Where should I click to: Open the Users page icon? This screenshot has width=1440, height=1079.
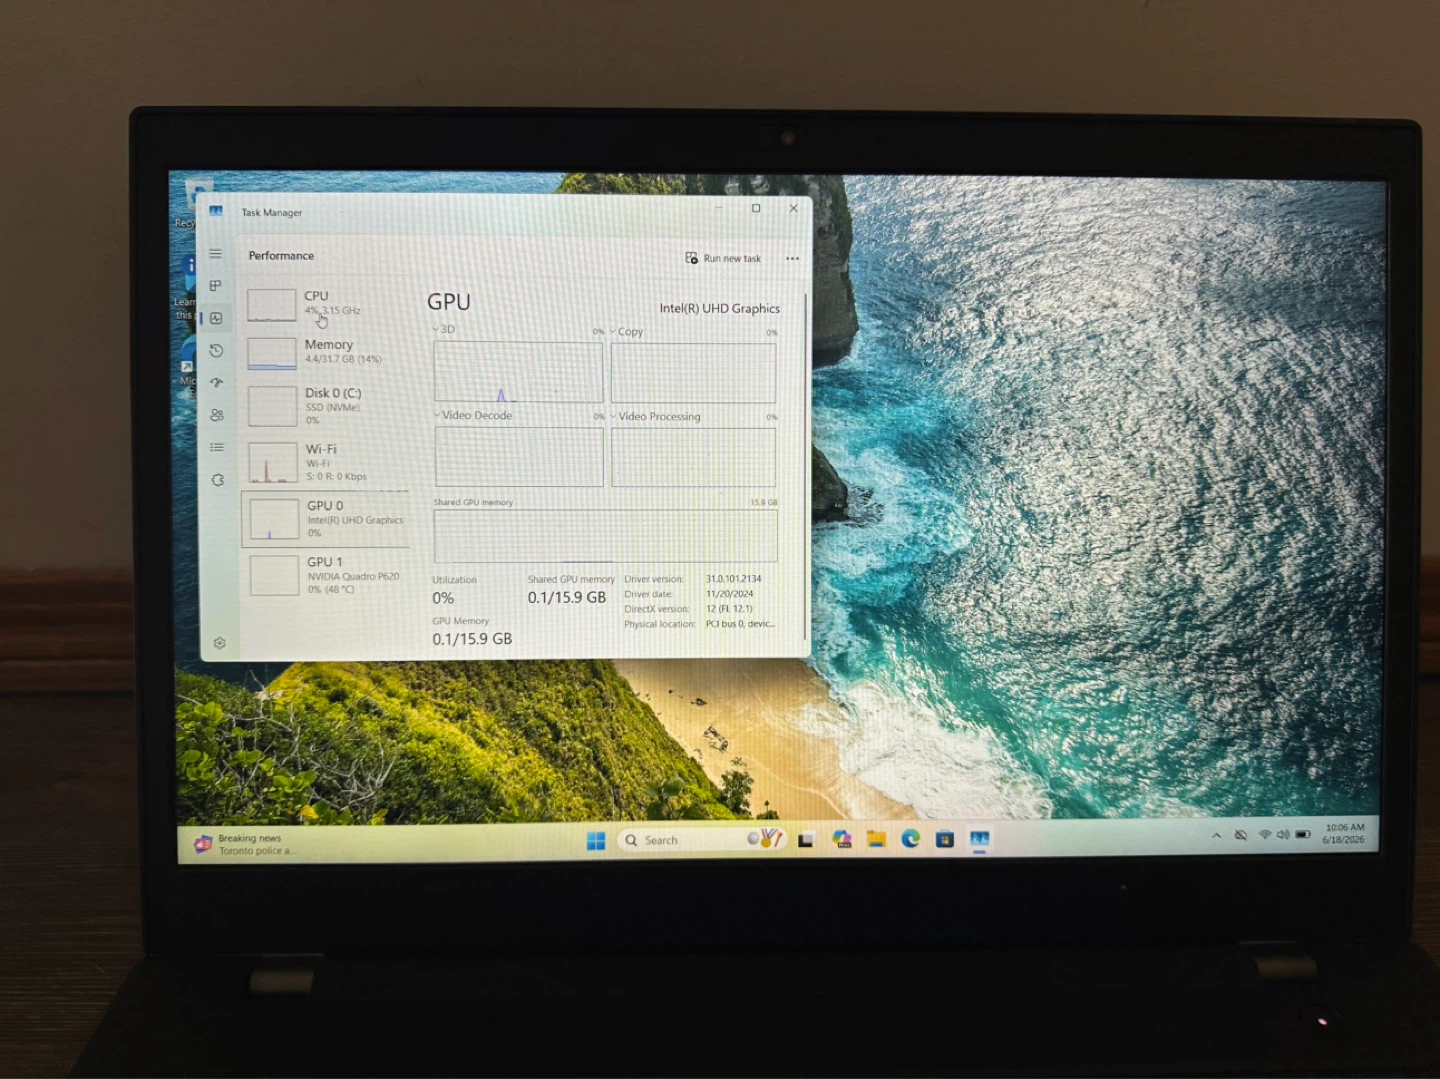click(x=217, y=414)
